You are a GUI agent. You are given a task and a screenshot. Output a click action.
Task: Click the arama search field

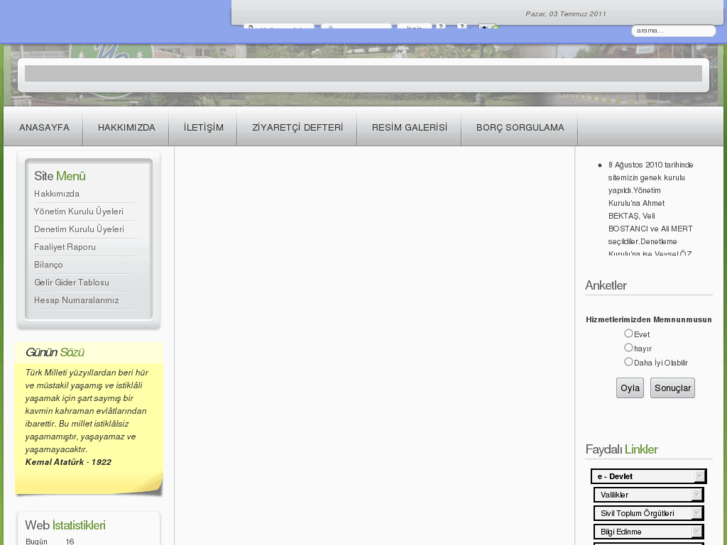(673, 31)
